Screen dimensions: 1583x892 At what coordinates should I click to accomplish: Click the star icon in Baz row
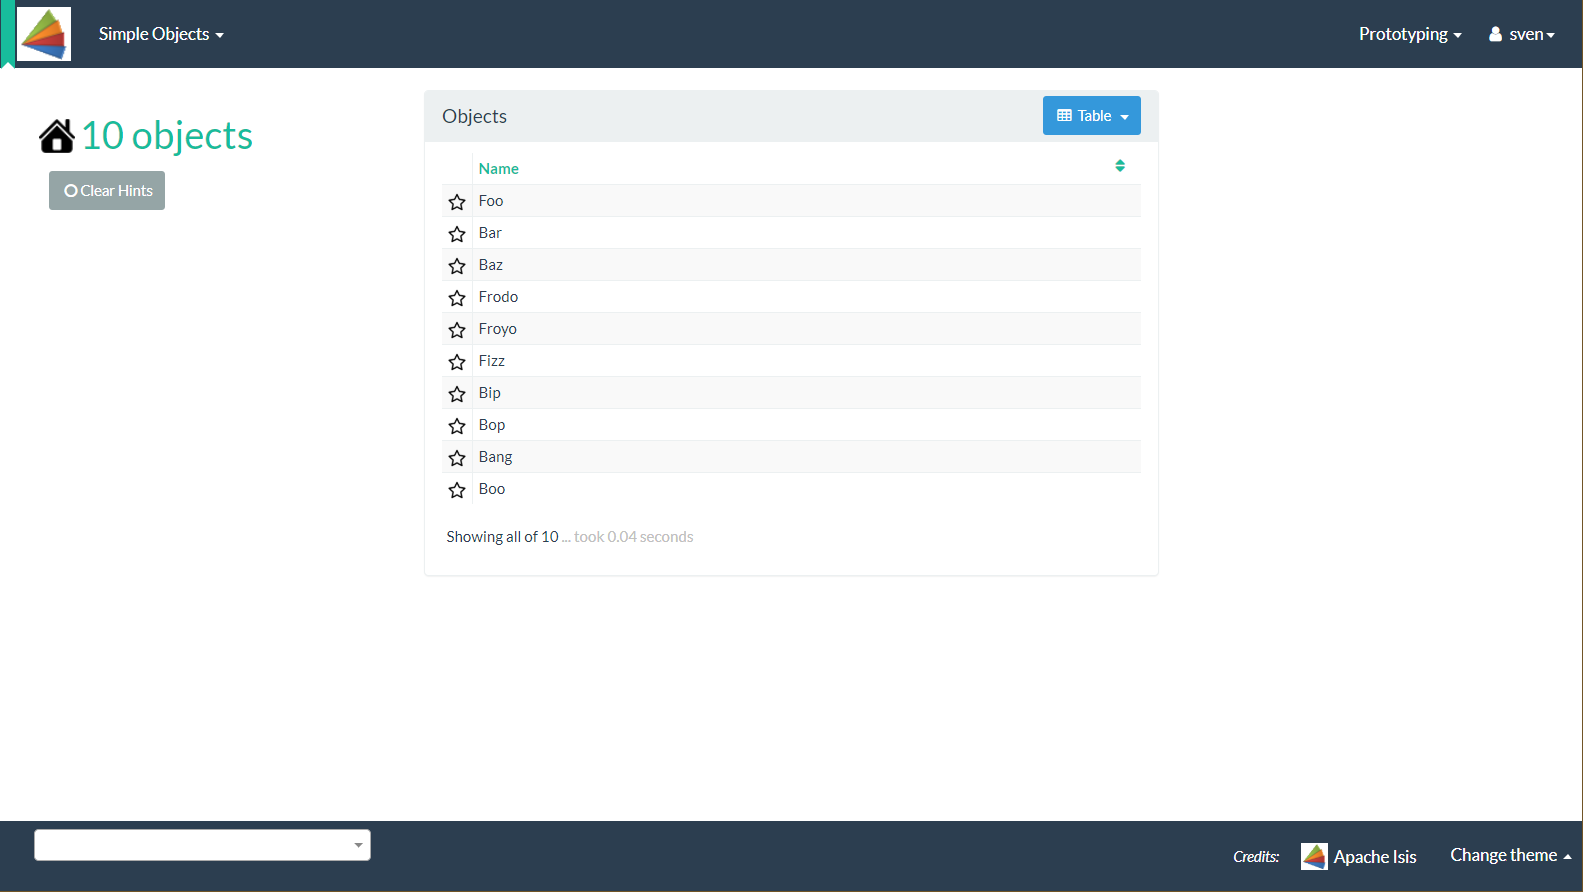pos(457,266)
